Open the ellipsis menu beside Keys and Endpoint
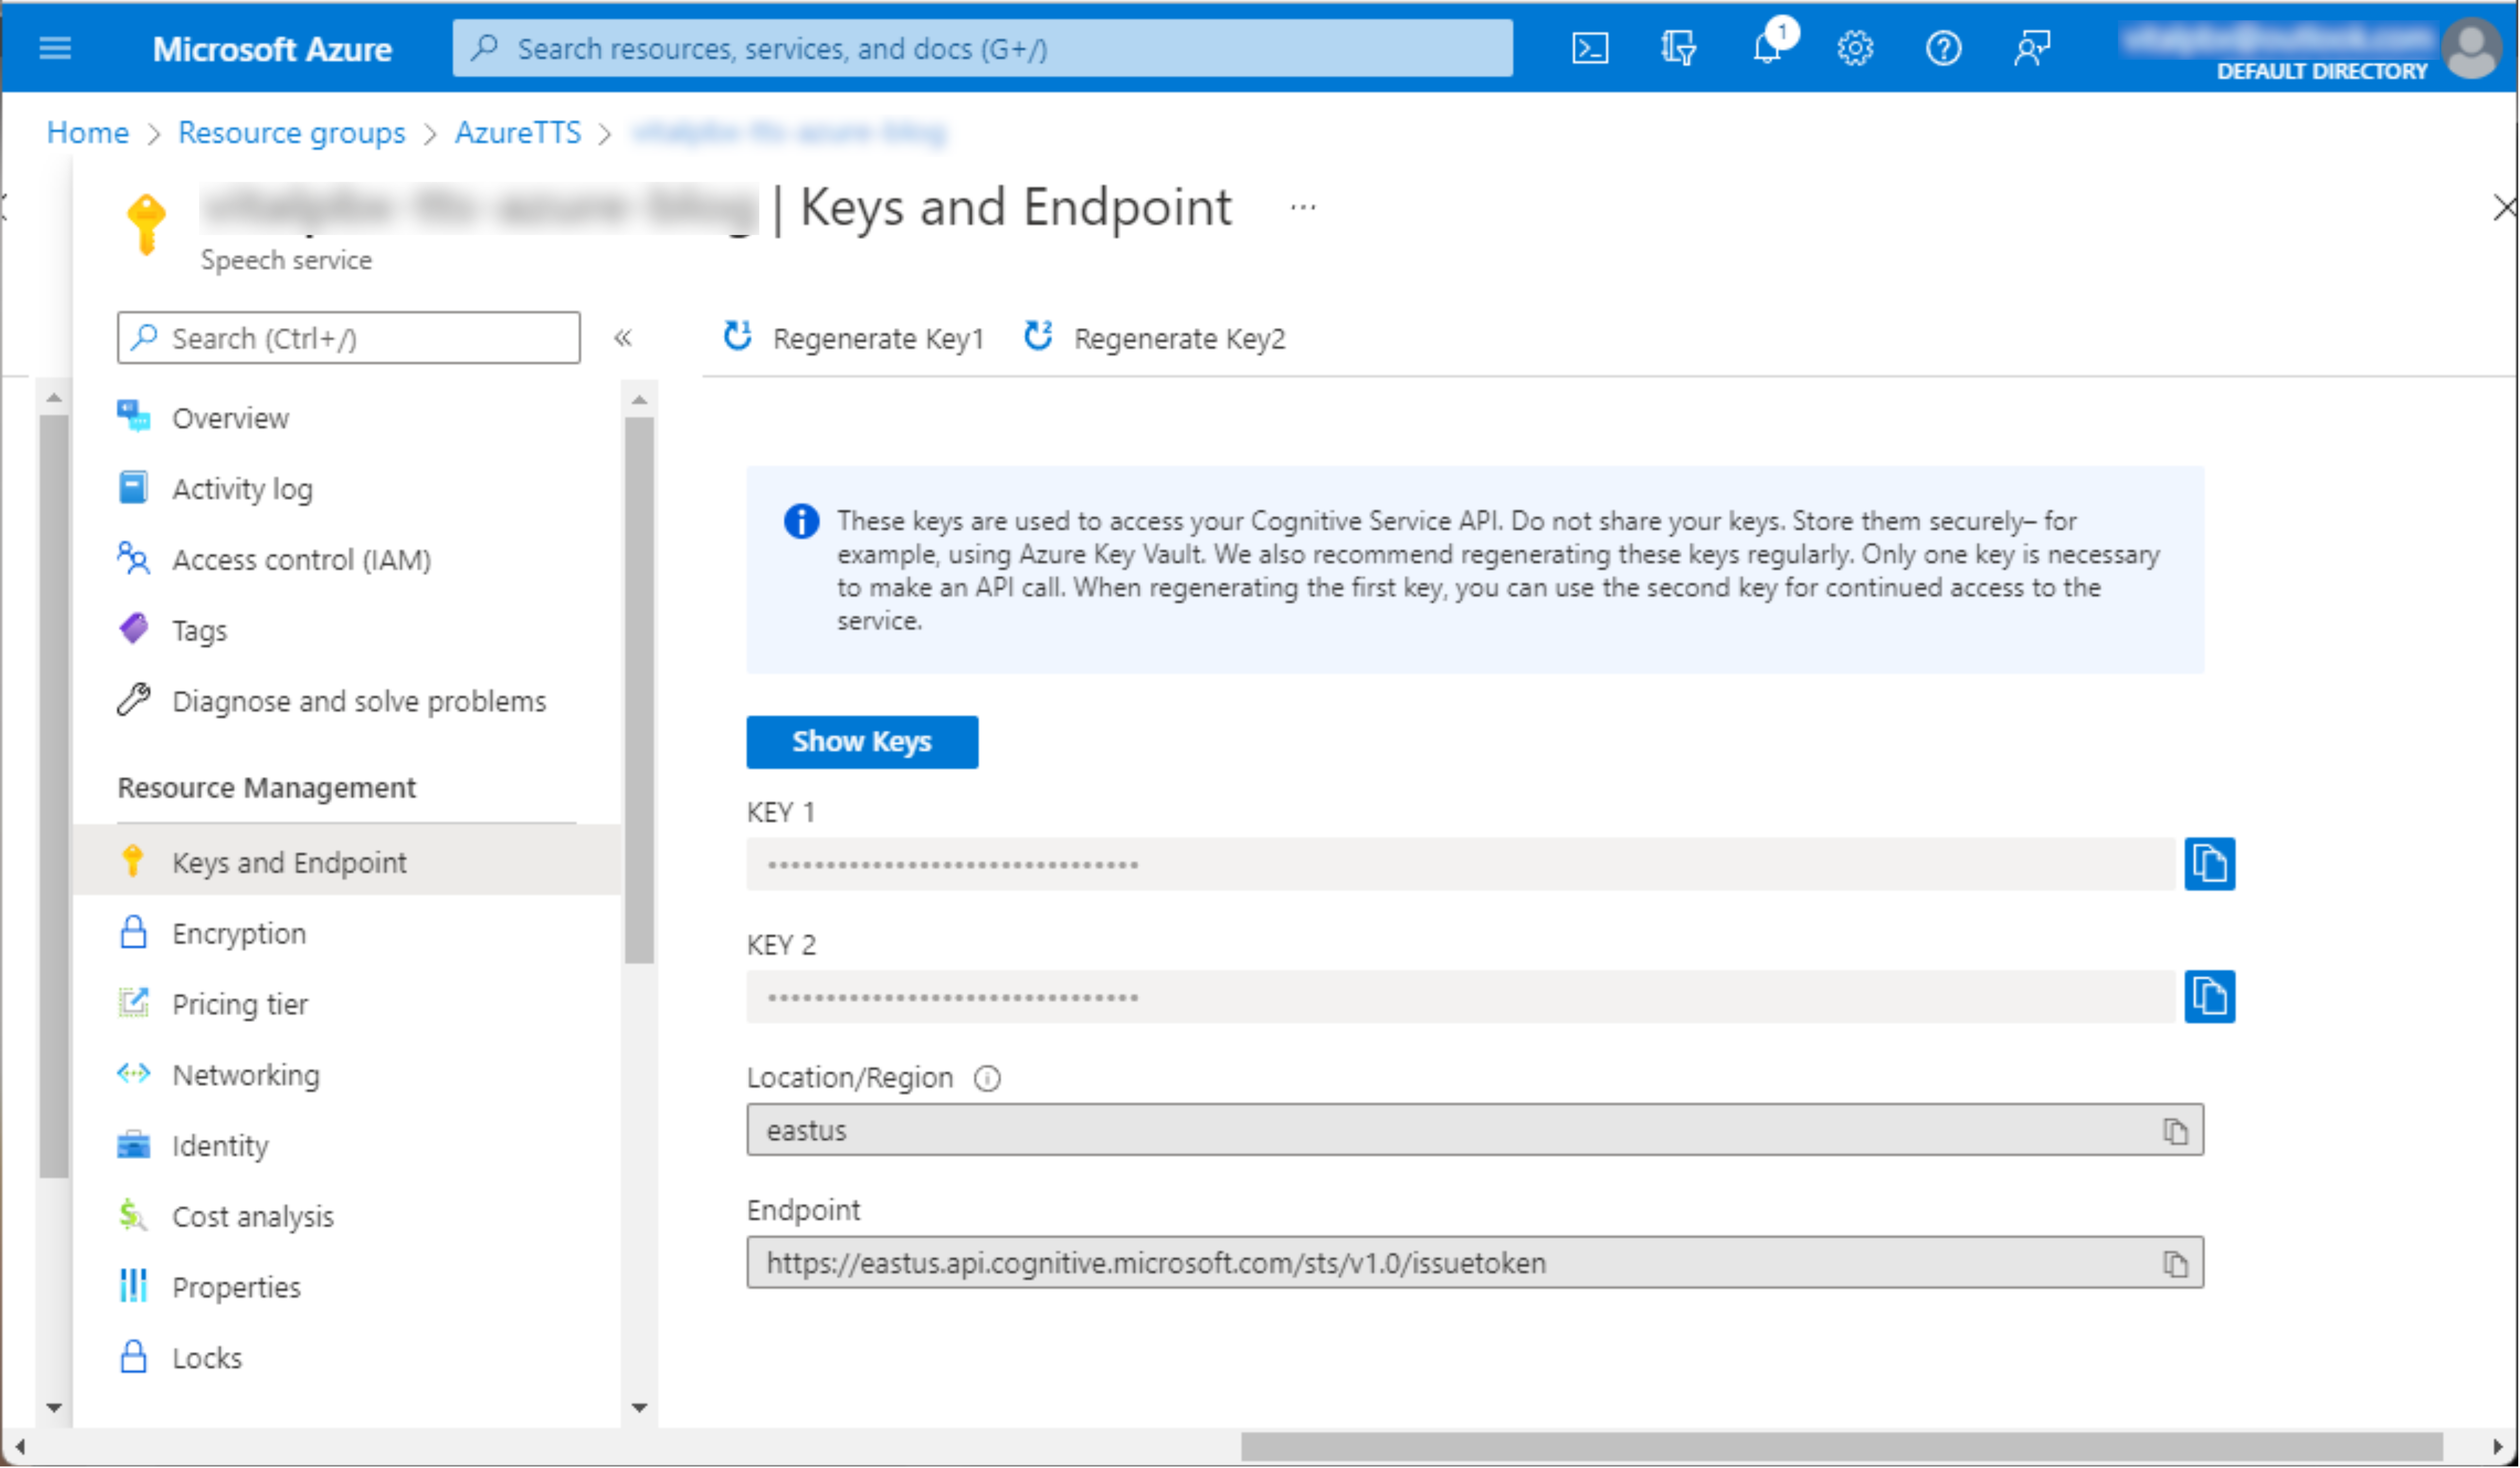The image size is (2520, 1468). (1303, 207)
